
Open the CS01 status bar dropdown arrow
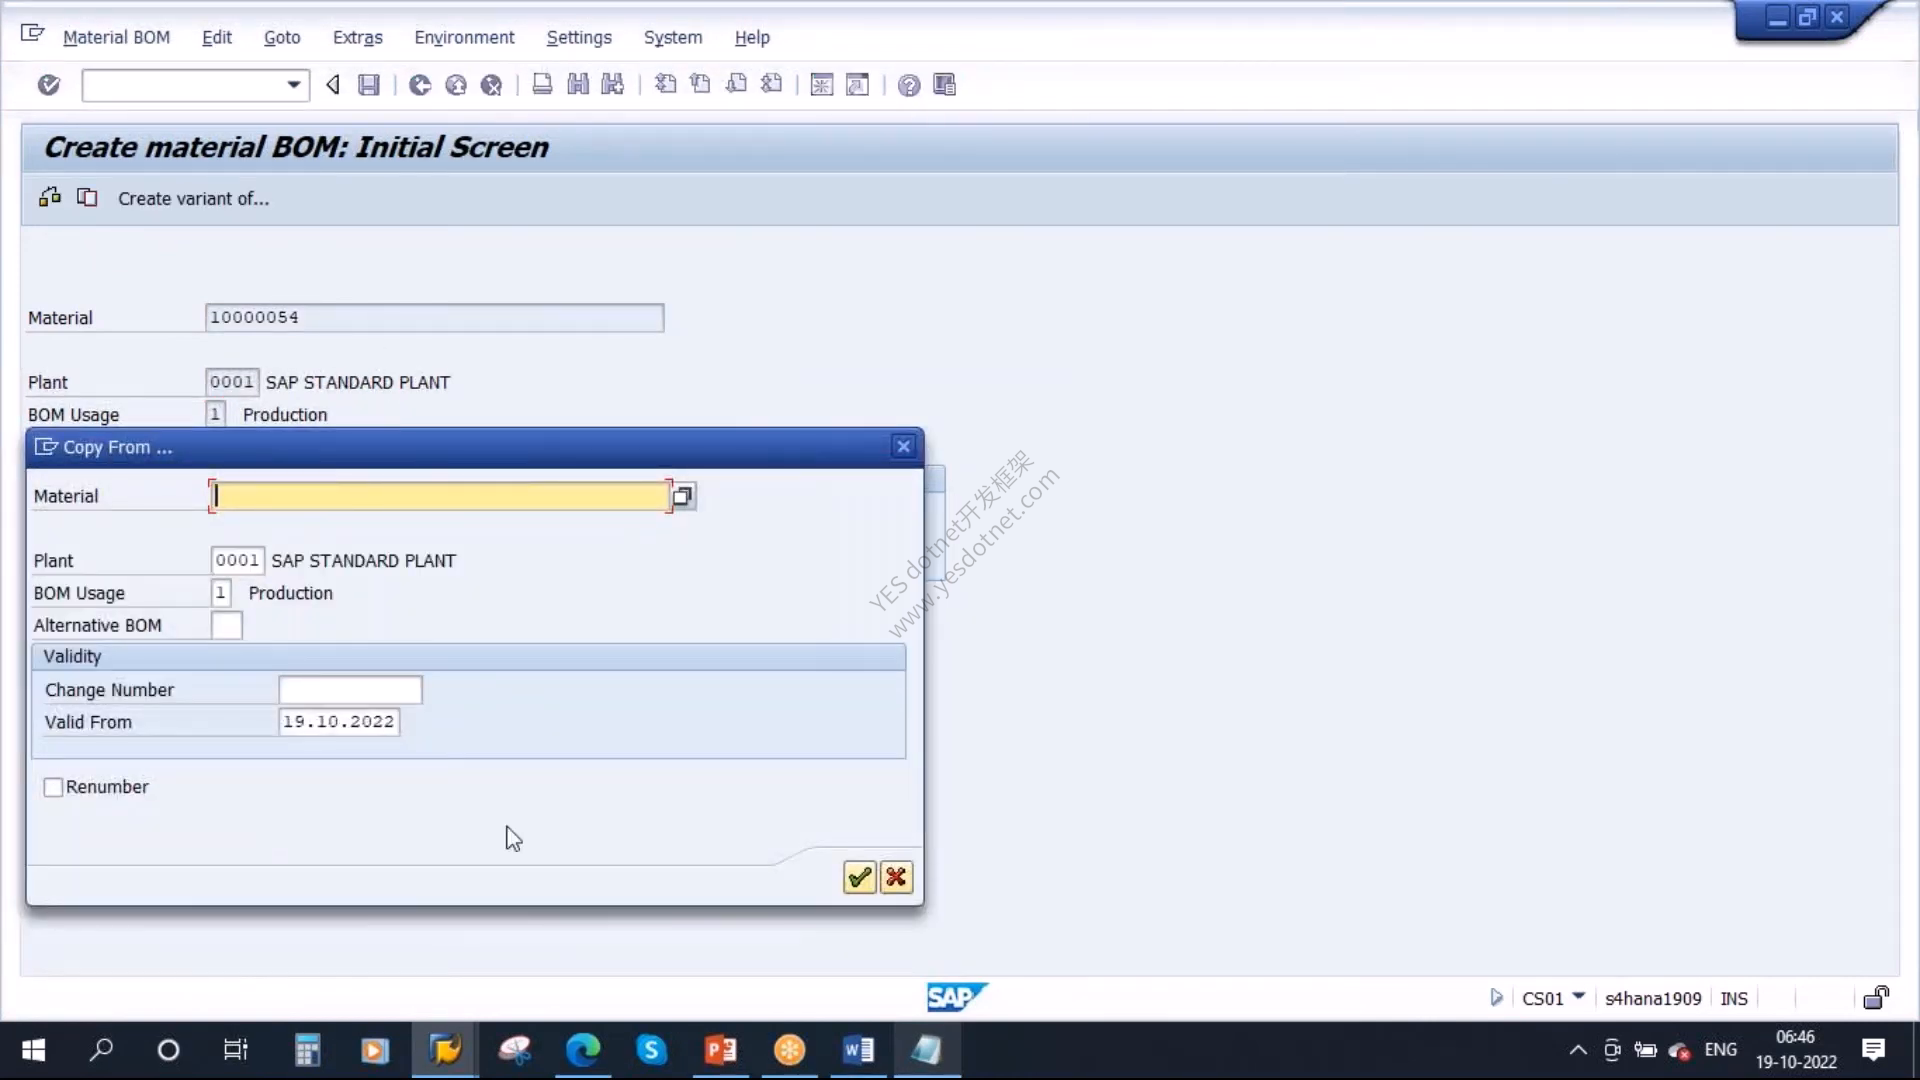pos(1579,996)
